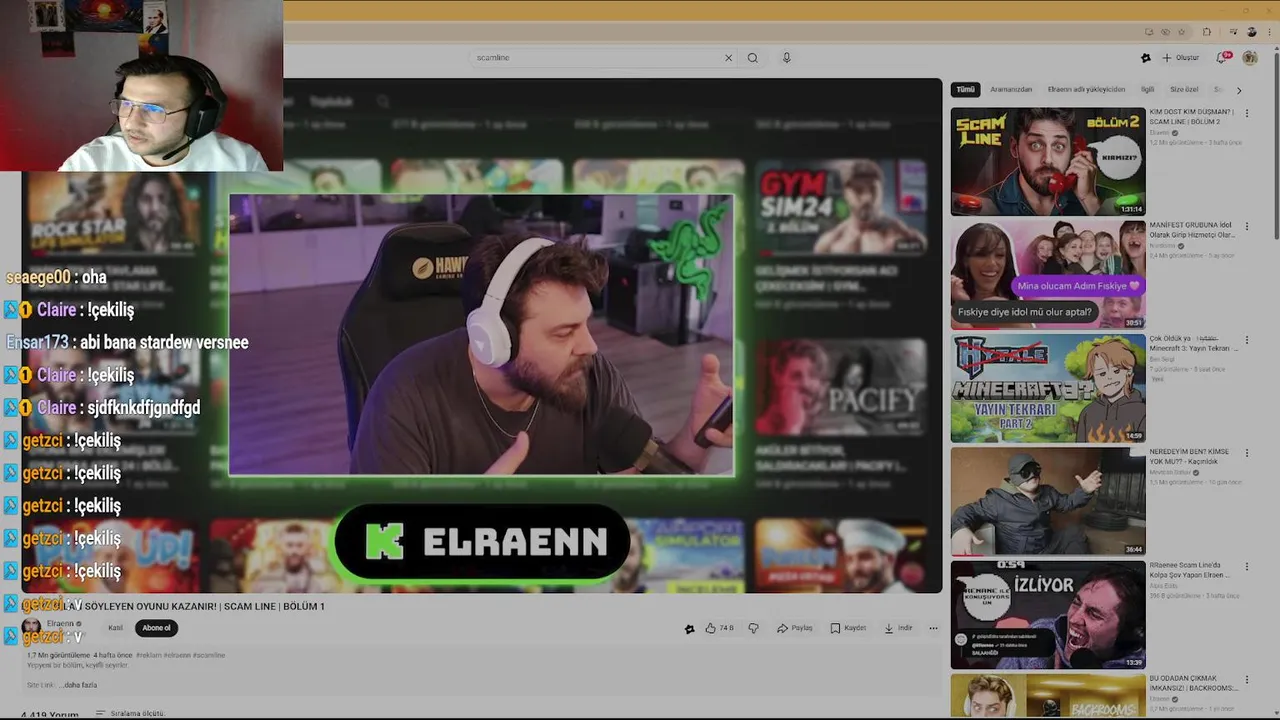This screenshot has height=720, width=1280.
Task: Open options menu for Minecraft 3 video
Action: (x=1247, y=340)
